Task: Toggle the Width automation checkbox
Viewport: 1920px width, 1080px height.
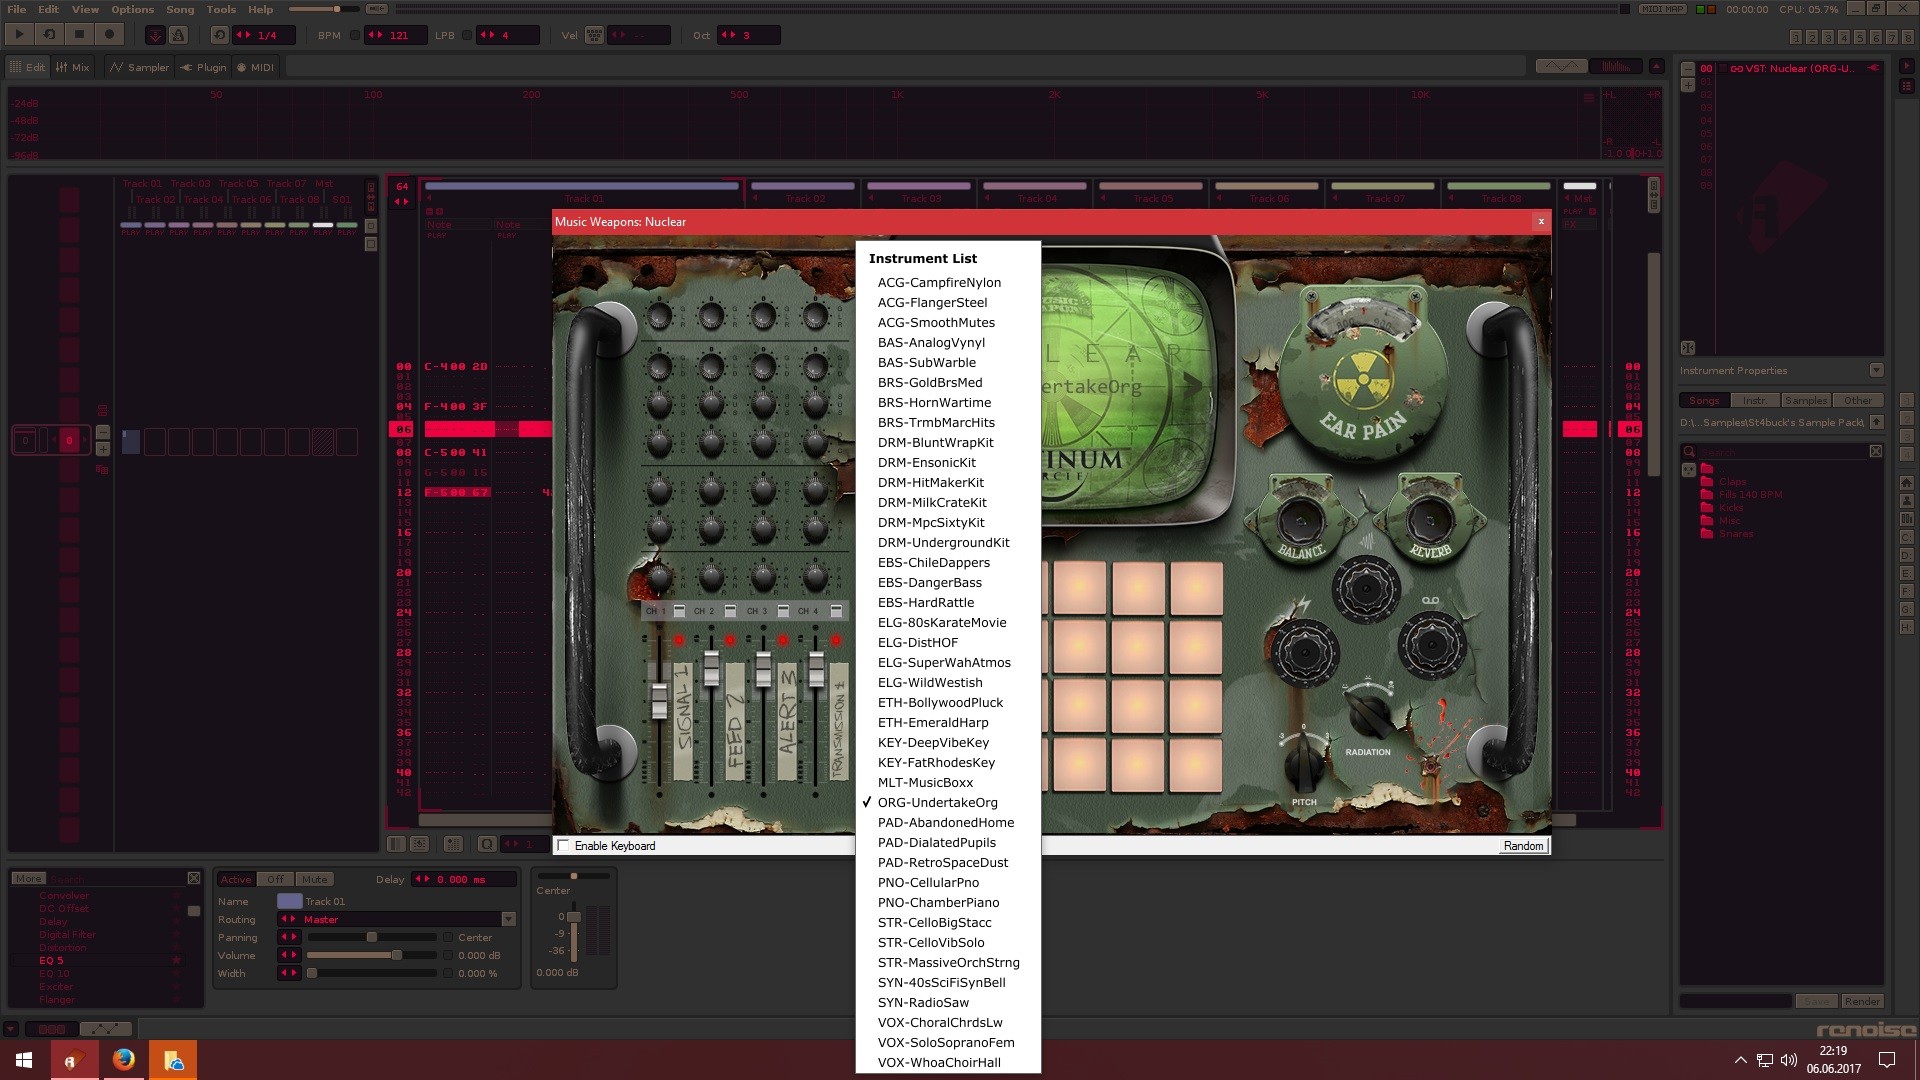Action: coord(447,973)
